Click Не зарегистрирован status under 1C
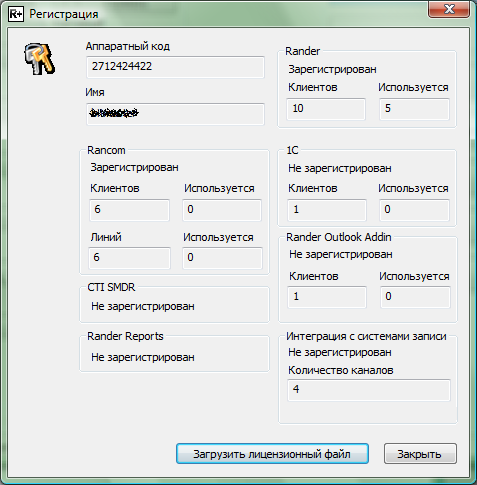Screen dimensions: 477x485 pos(340,168)
